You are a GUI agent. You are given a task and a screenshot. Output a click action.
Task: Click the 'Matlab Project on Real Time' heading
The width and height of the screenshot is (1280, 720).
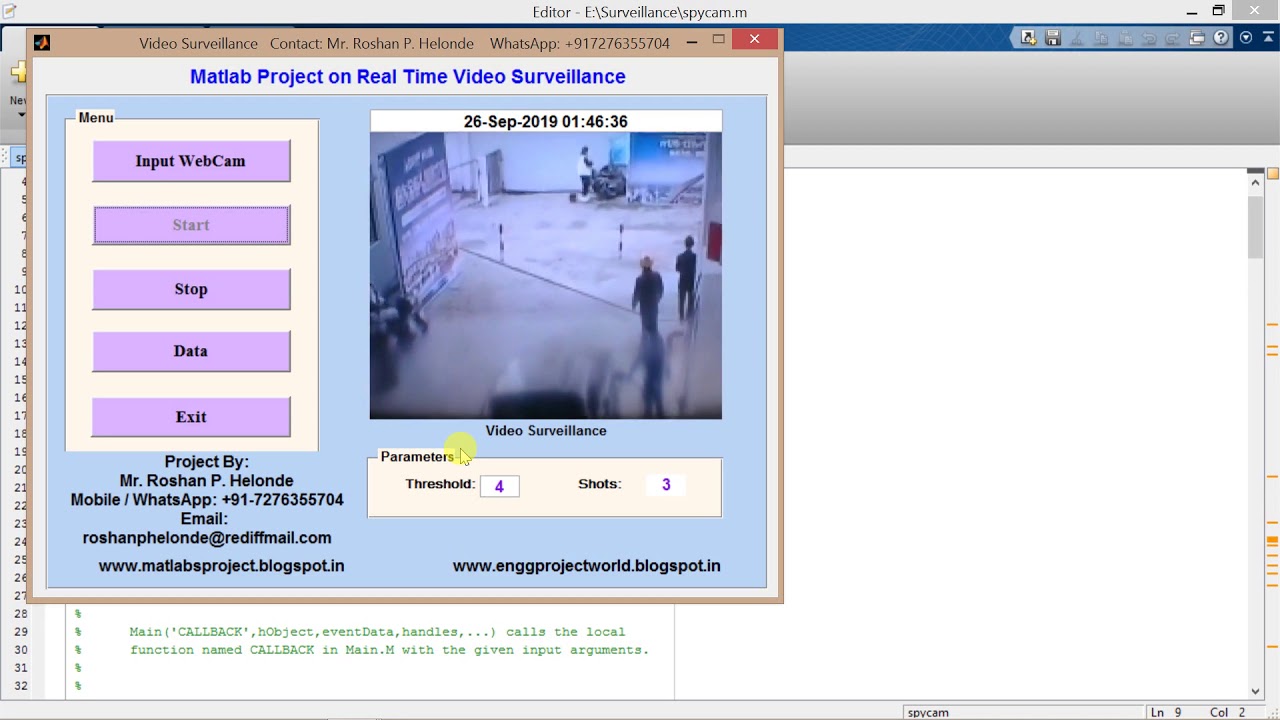(x=408, y=77)
